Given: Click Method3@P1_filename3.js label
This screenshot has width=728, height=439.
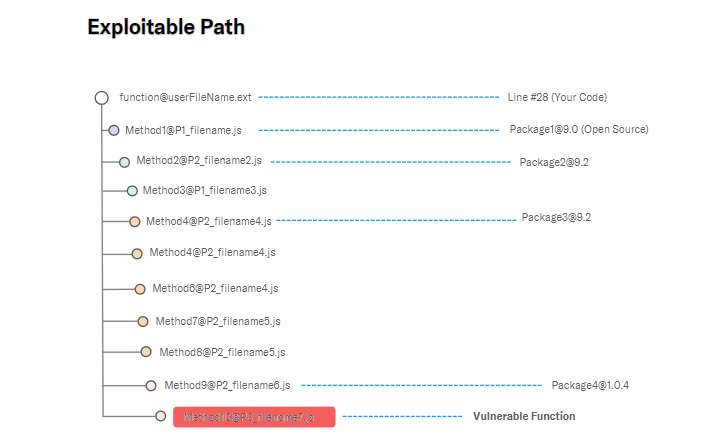Looking at the screenshot, I should pyautogui.click(x=205, y=190).
